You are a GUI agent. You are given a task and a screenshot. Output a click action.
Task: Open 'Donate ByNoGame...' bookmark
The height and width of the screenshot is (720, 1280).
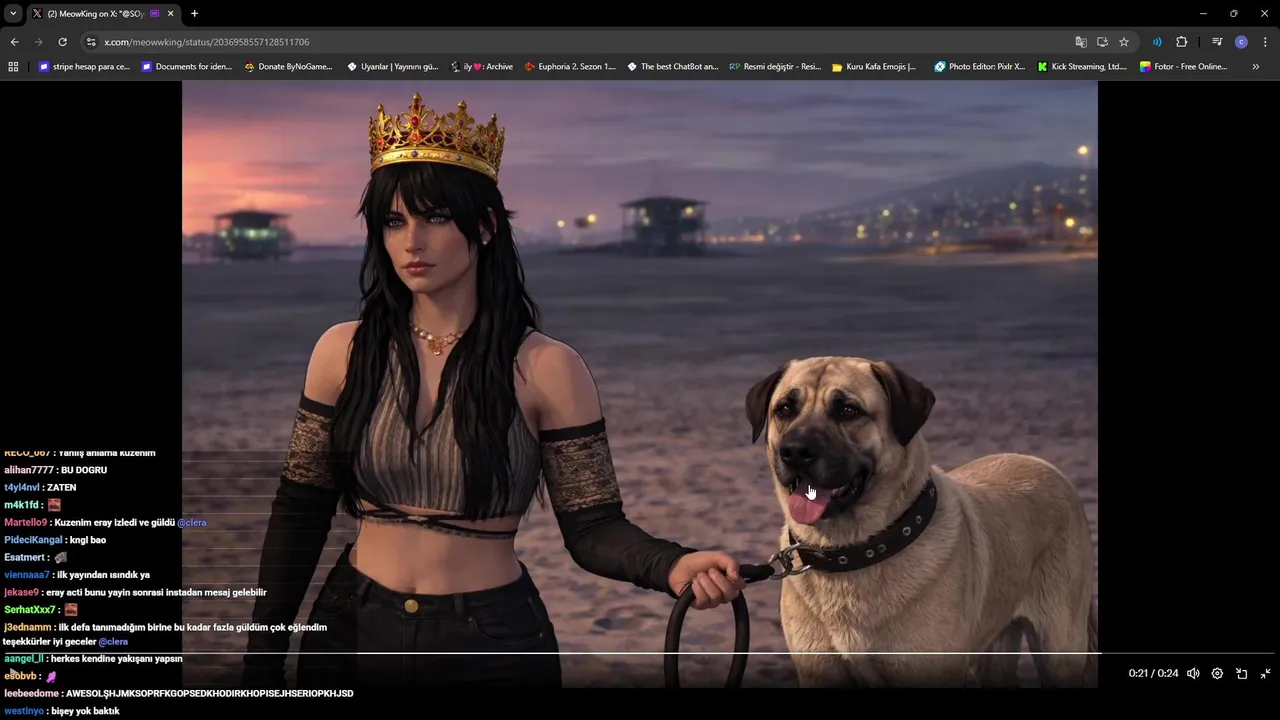[289, 67]
